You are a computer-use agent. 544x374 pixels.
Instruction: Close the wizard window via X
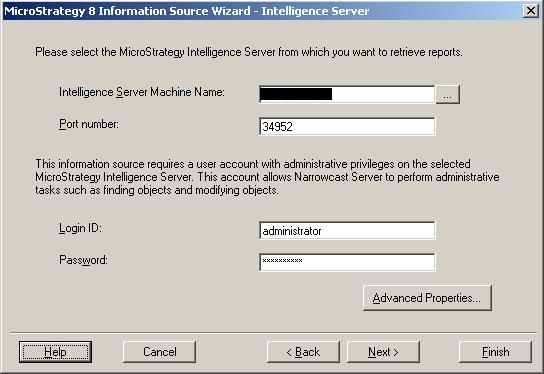[531, 11]
